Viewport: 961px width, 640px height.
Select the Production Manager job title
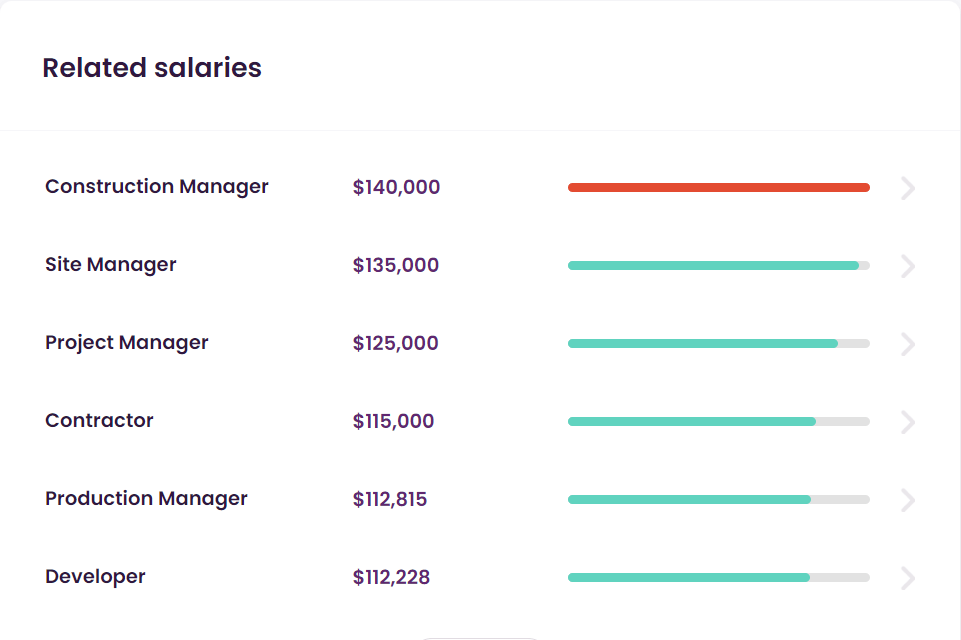click(146, 499)
